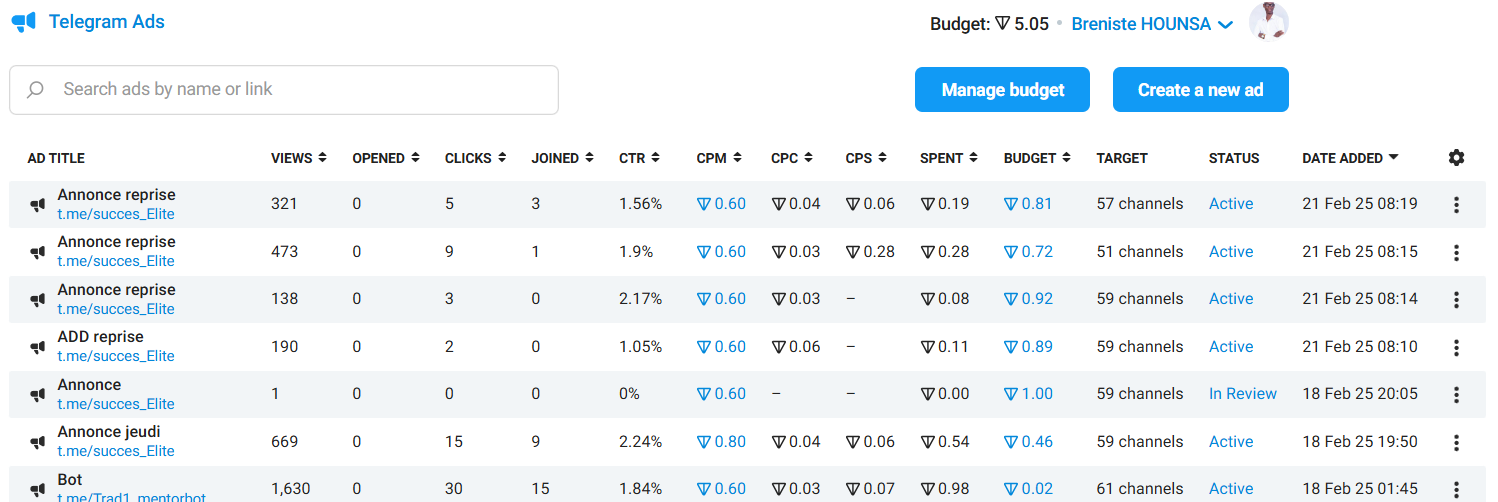Open ADD reprise ad title
Viewport: 1498px width, 502px height.
tap(100, 337)
